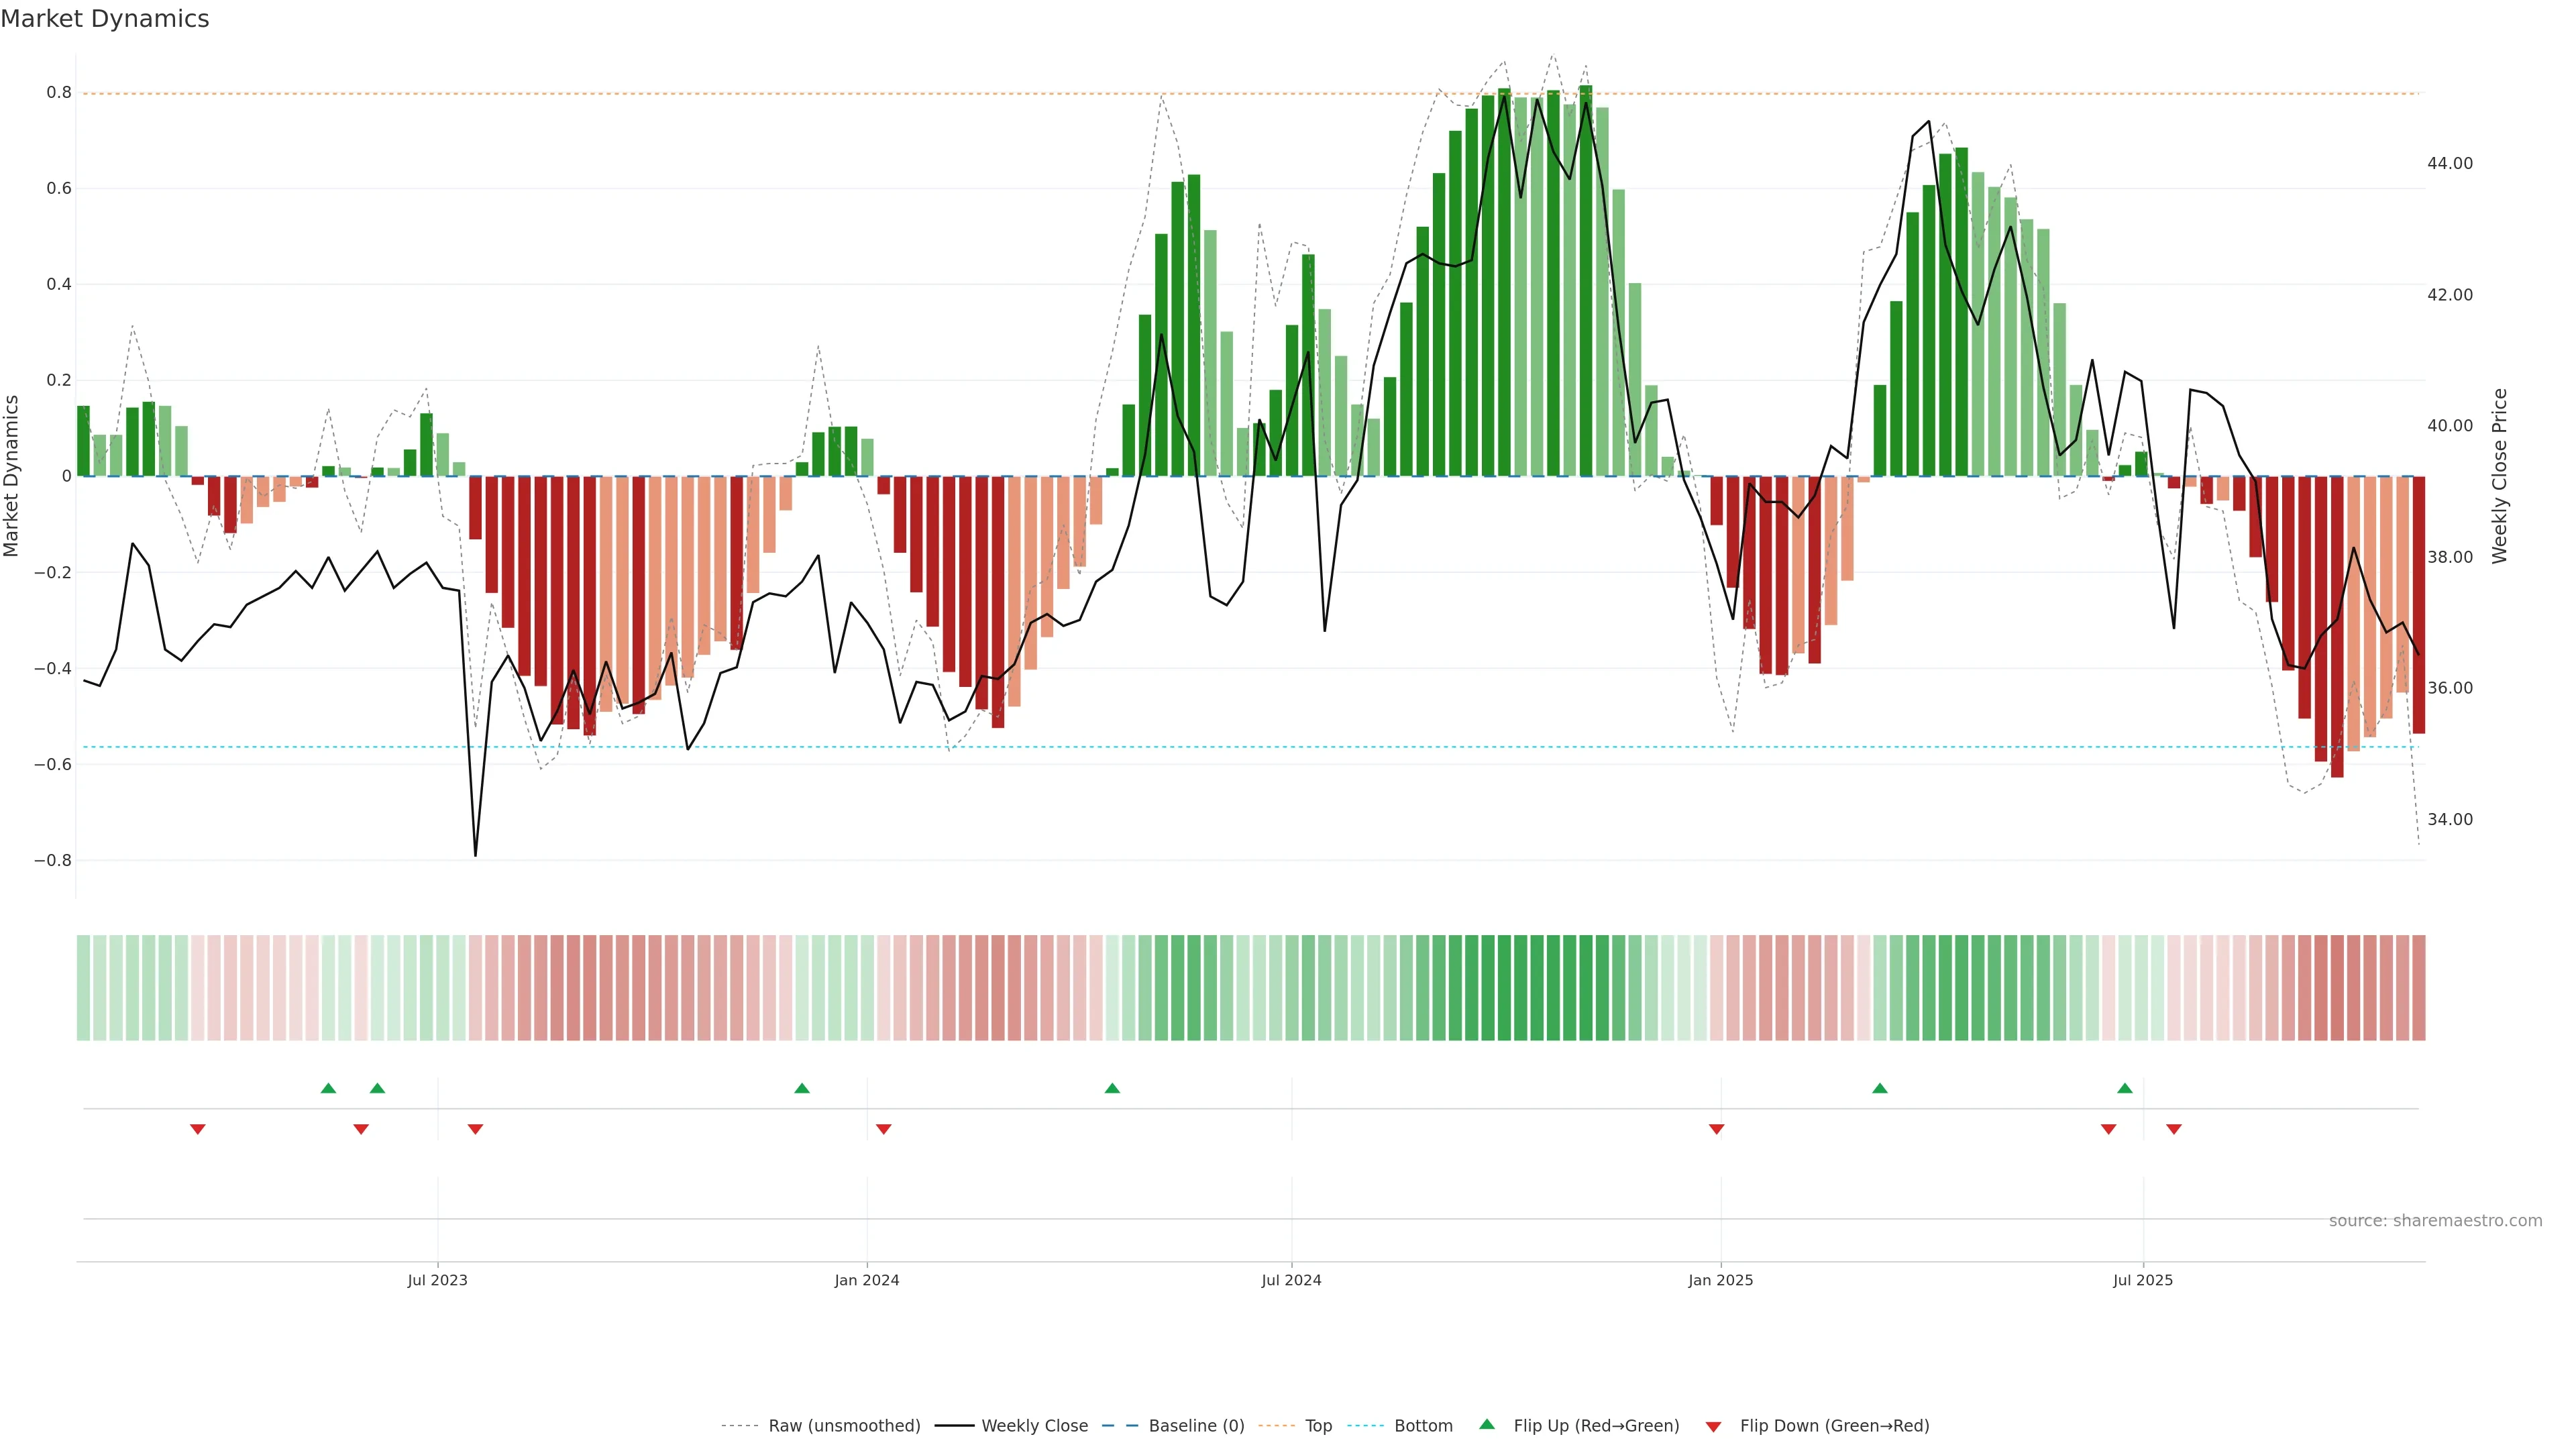This screenshot has width=2576, height=1449.
Task: Toggle the Weekly Close legend entry
Action: 1034,1426
